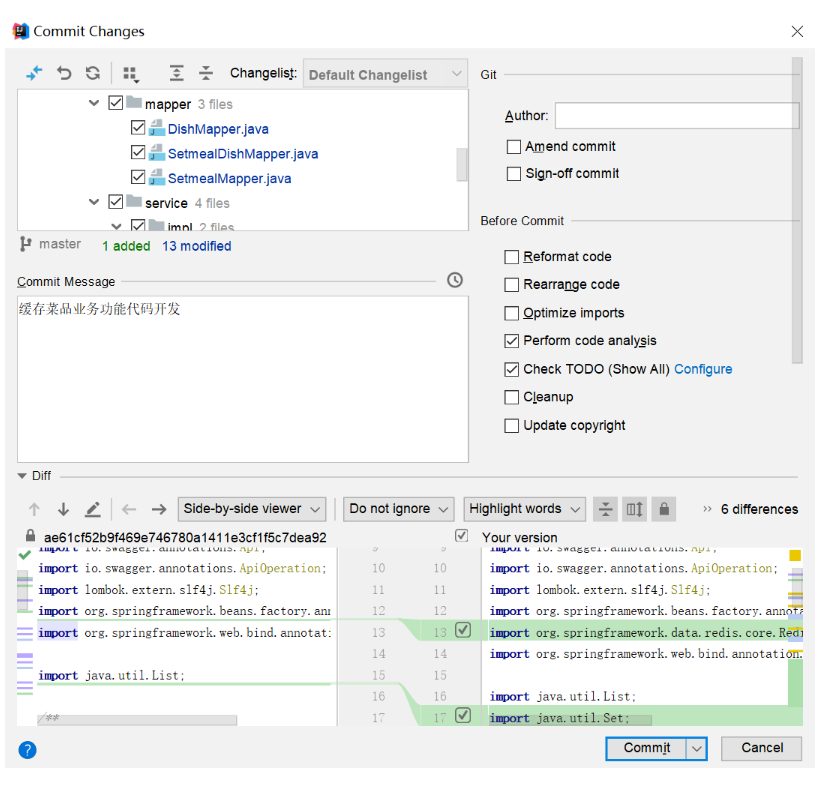This screenshot has width=839, height=787.
Task: Enable Sign-off commit checkbox
Action: click(x=514, y=174)
